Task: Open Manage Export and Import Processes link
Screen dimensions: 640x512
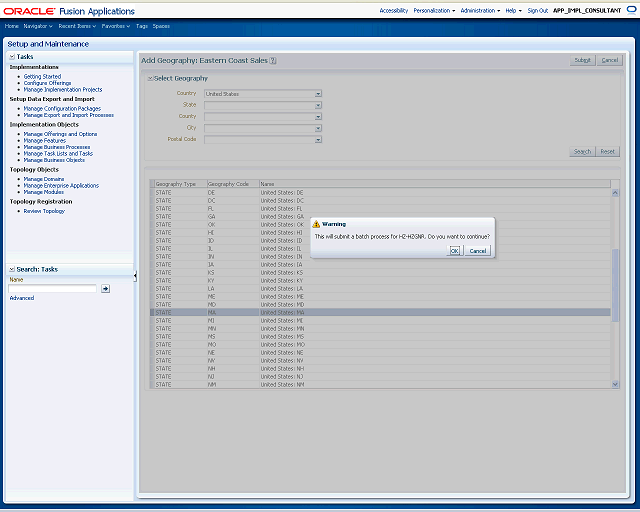Action: pyautogui.click(x=69, y=115)
